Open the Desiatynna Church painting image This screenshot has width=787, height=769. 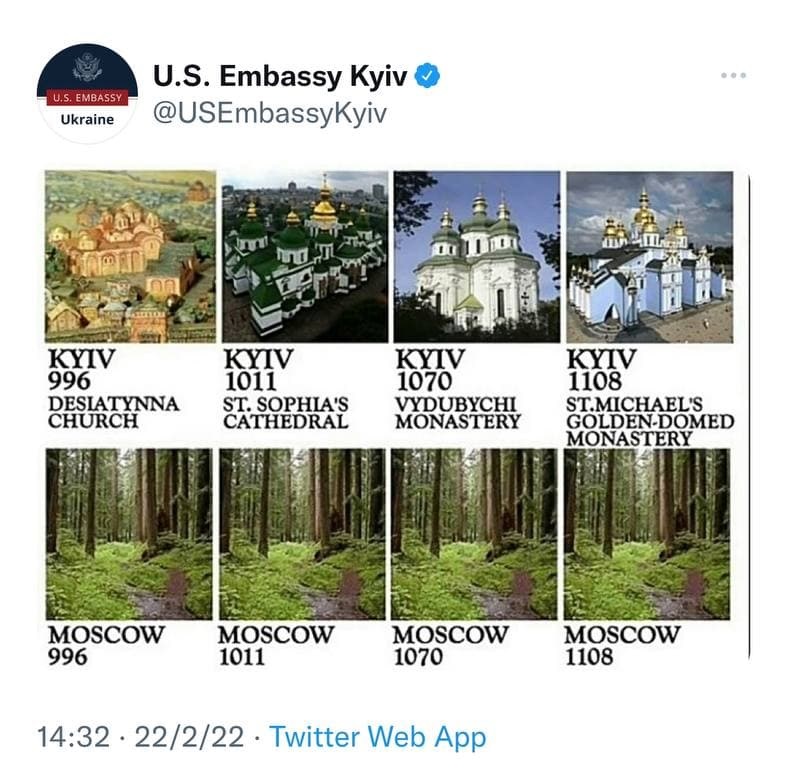130,257
